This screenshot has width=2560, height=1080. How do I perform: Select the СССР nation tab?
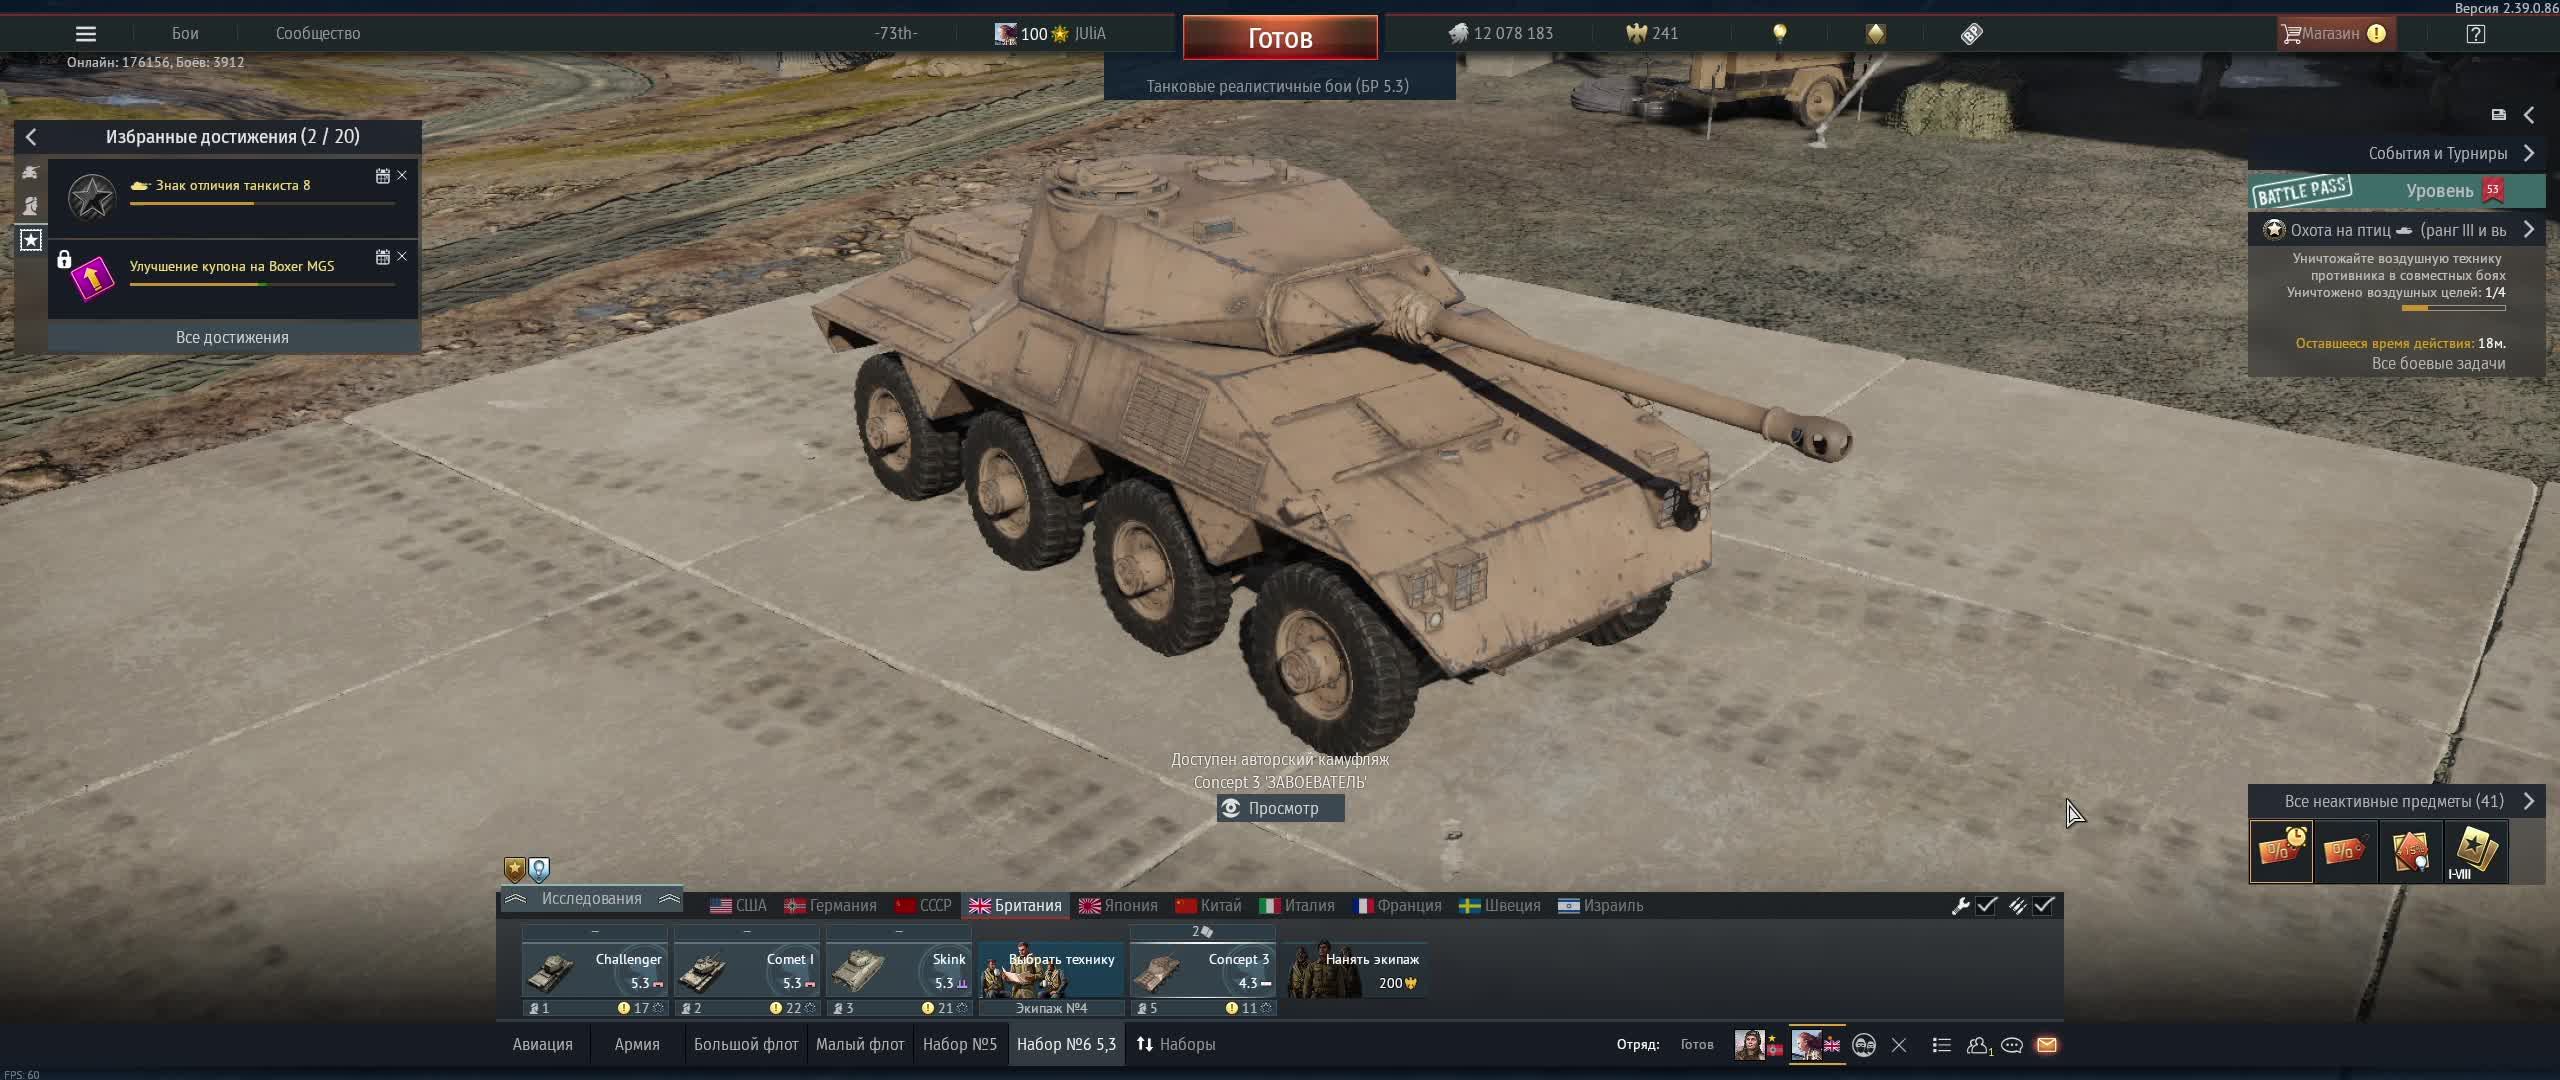pyautogui.click(x=923, y=905)
